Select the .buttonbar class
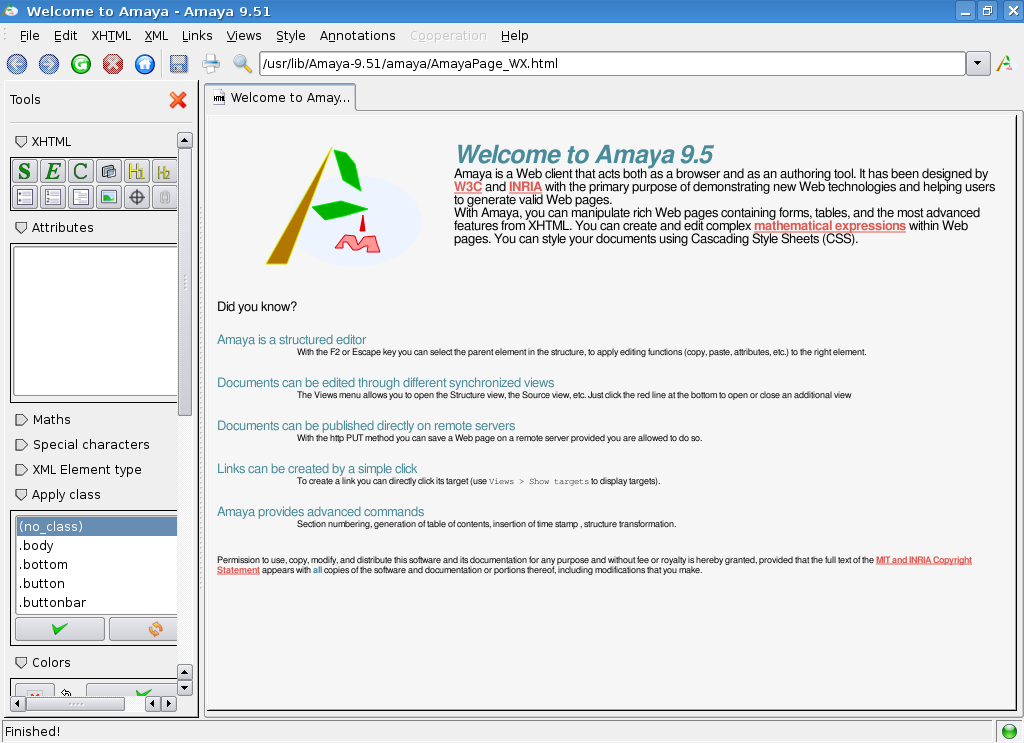This screenshot has width=1024, height=743. 96,602
